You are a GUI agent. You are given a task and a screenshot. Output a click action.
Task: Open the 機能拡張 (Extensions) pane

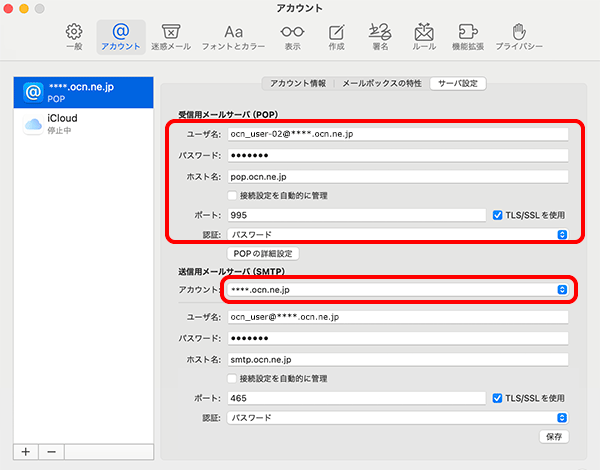pyautogui.click(x=468, y=37)
